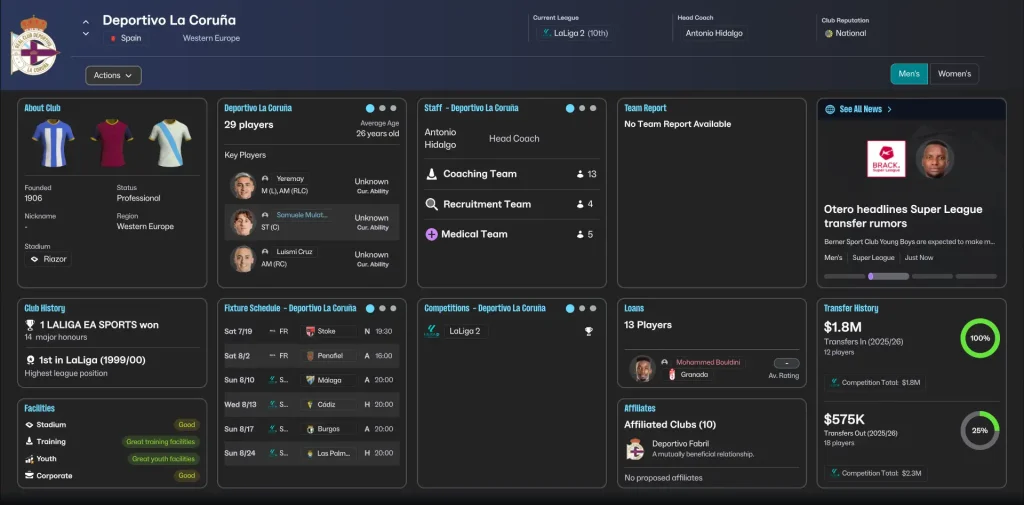Open Luismi Cruz's player portrait
The image size is (1024, 505).
pos(242,259)
